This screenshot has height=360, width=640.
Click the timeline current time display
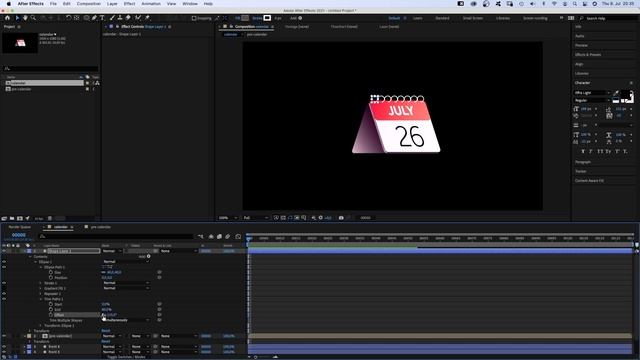tap(19, 235)
